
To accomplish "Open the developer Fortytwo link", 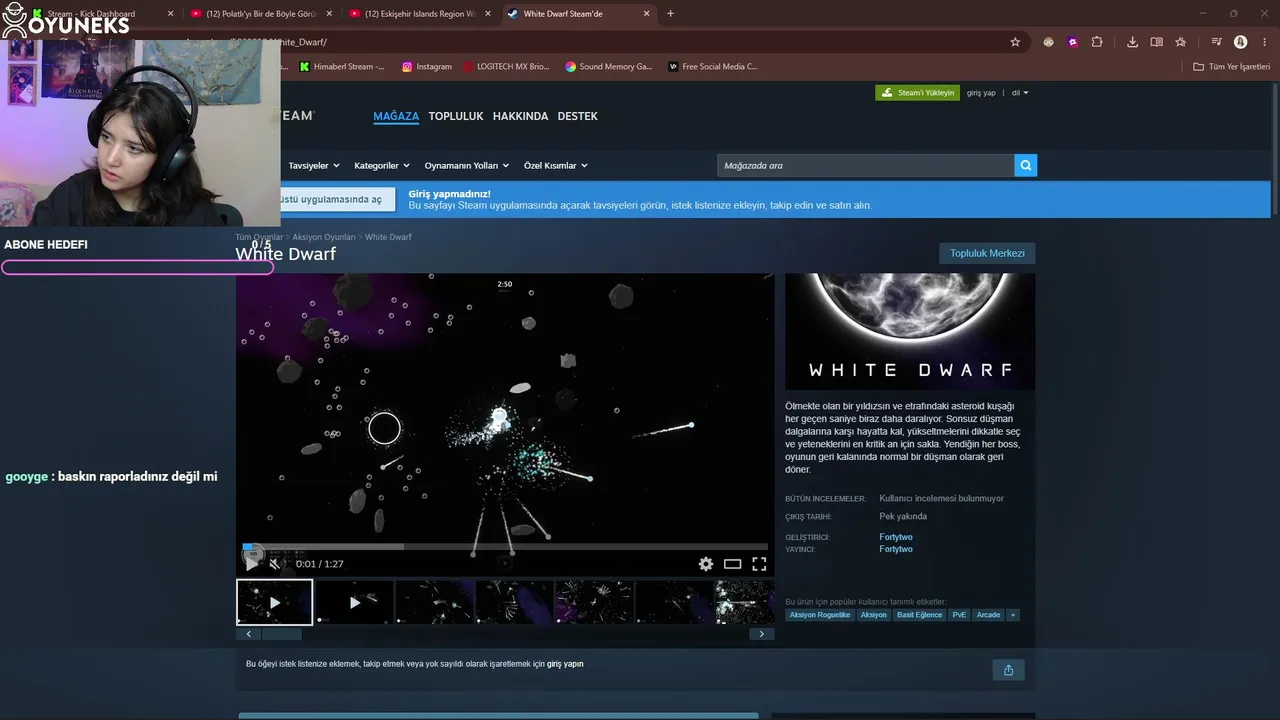I will [896, 537].
